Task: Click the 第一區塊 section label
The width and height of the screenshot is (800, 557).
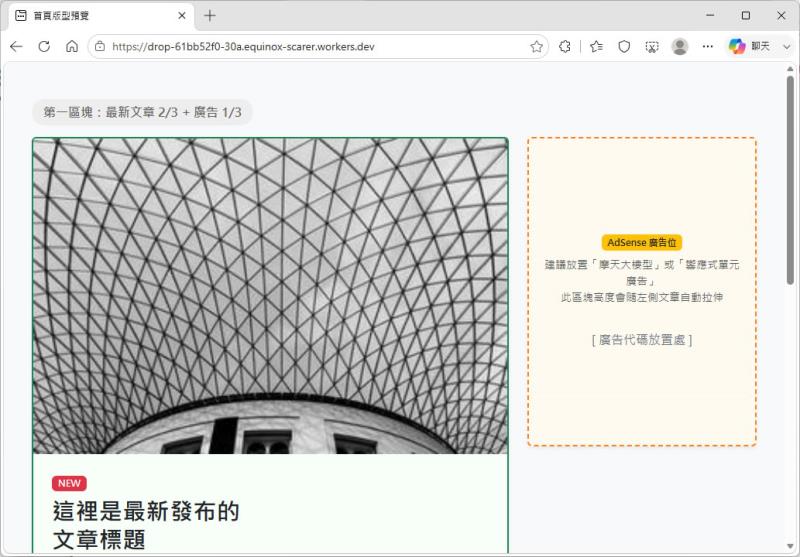Action: tap(142, 112)
